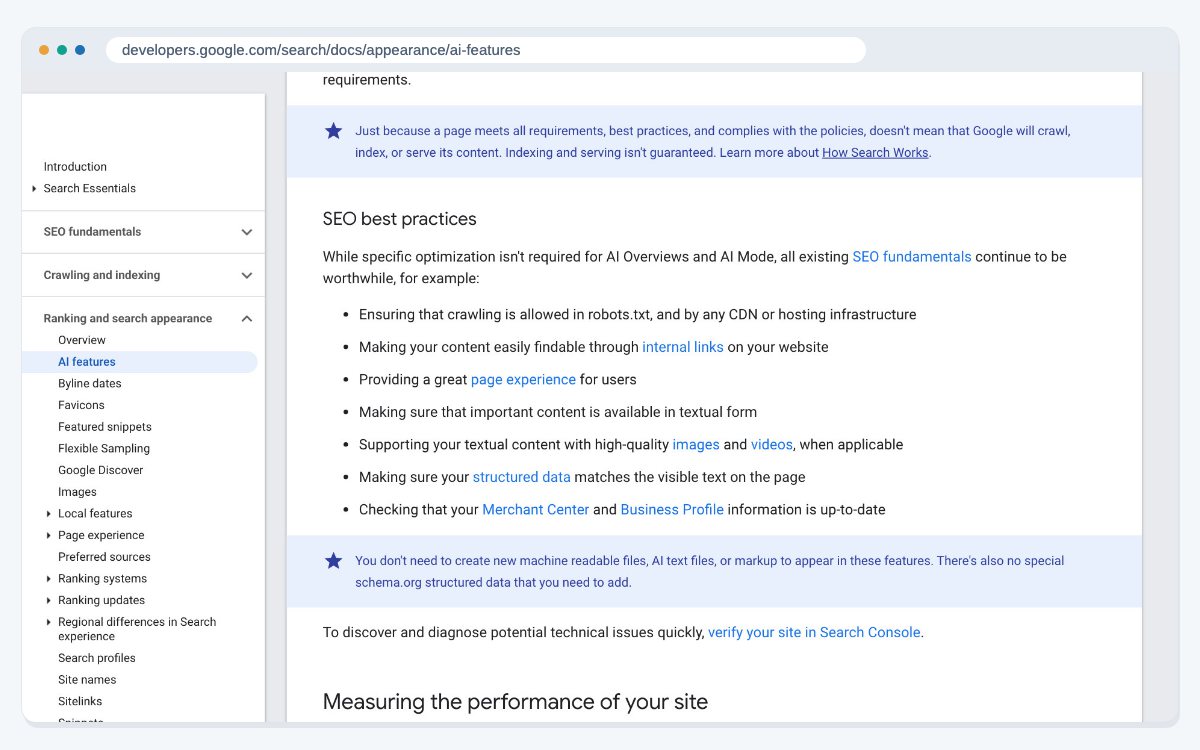
Task: Select SEO fundamentals sidebar heading
Action: (92, 232)
